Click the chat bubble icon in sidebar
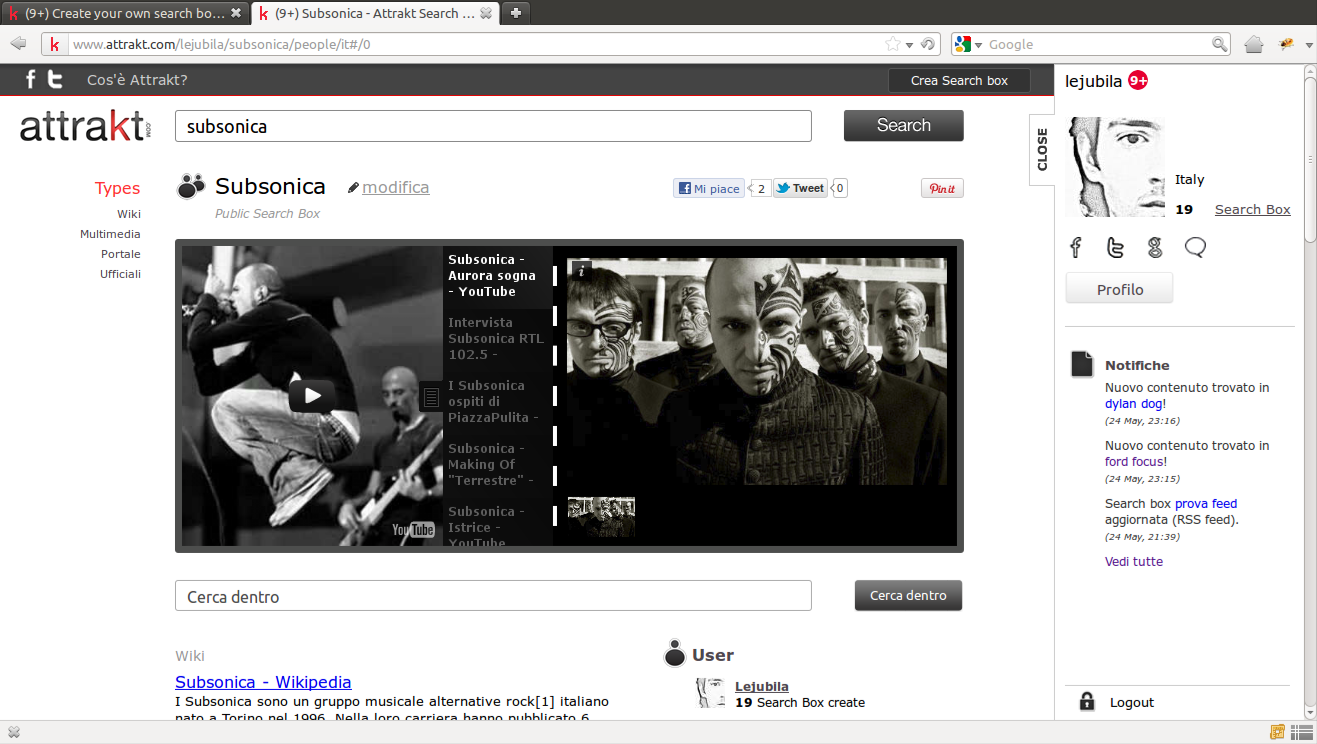This screenshot has height=744, width=1317. point(1195,247)
